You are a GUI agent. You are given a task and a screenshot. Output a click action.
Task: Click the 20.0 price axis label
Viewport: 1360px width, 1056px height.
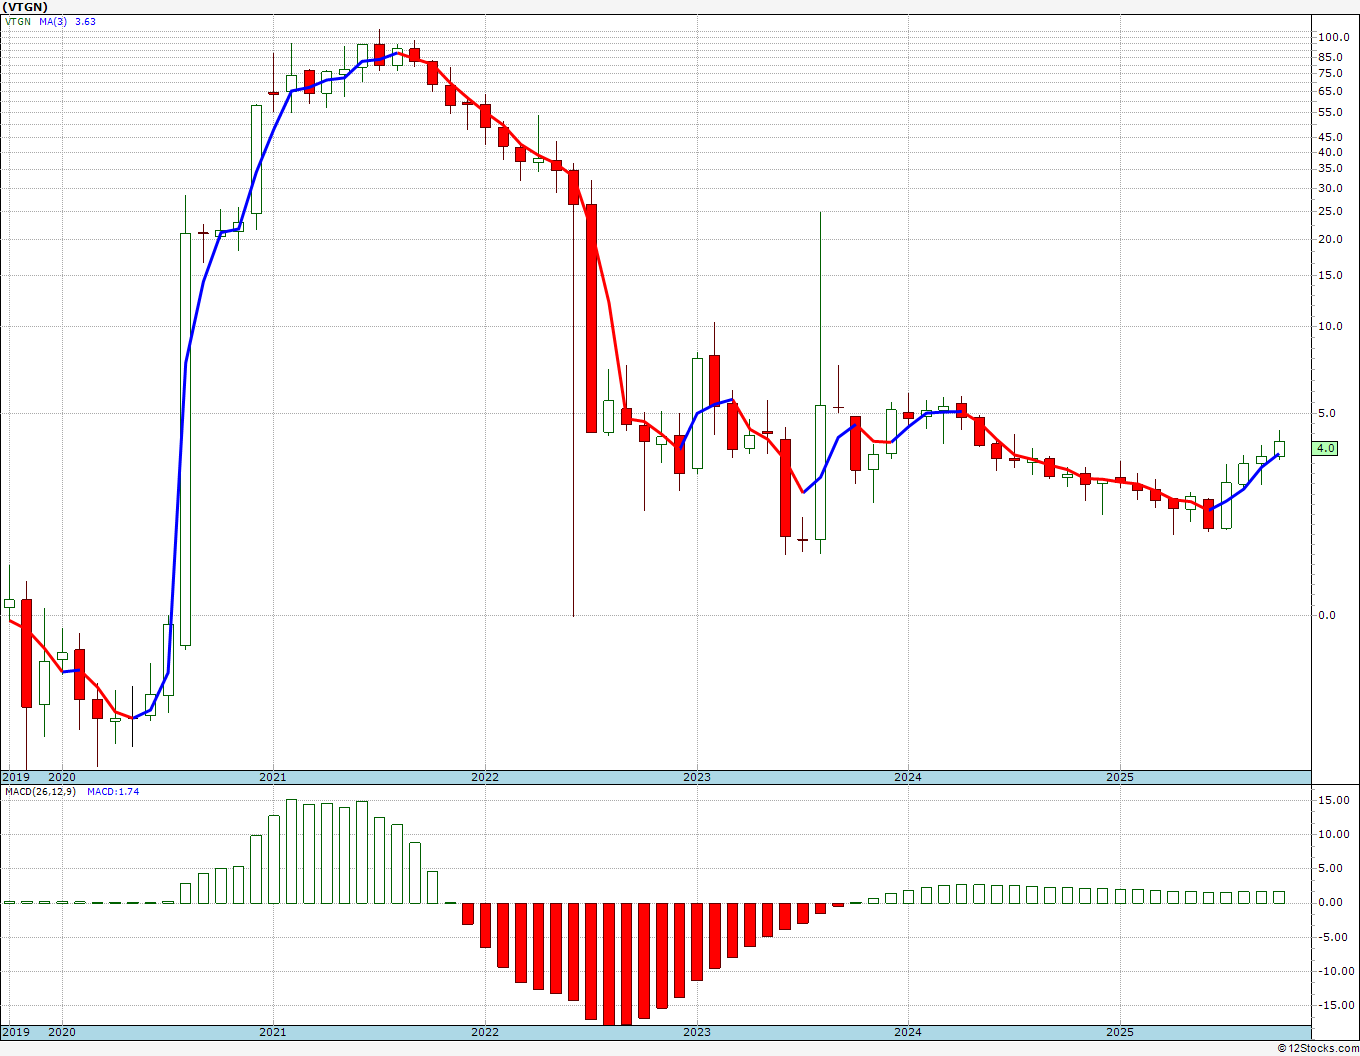click(1329, 239)
